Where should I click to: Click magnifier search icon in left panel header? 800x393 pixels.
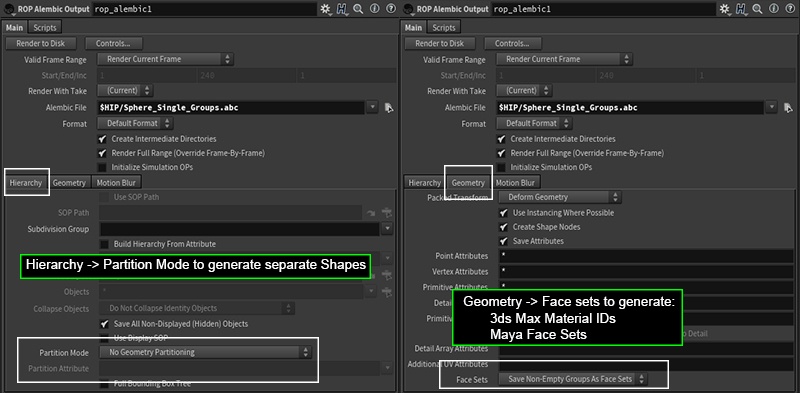pos(358,9)
